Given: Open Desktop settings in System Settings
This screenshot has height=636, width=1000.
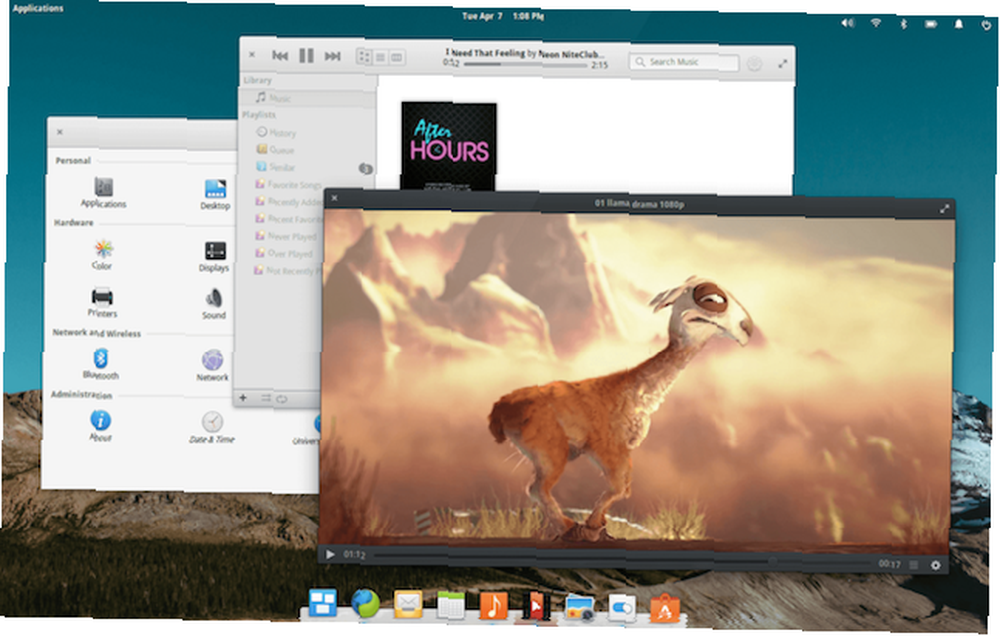Looking at the screenshot, I should [215, 195].
